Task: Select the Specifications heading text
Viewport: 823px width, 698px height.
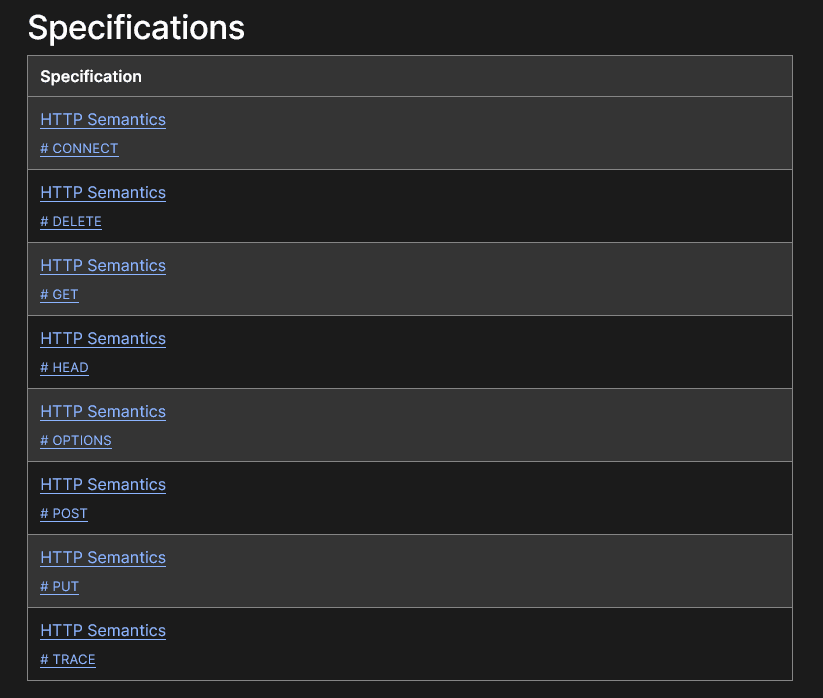Action: pos(136,27)
